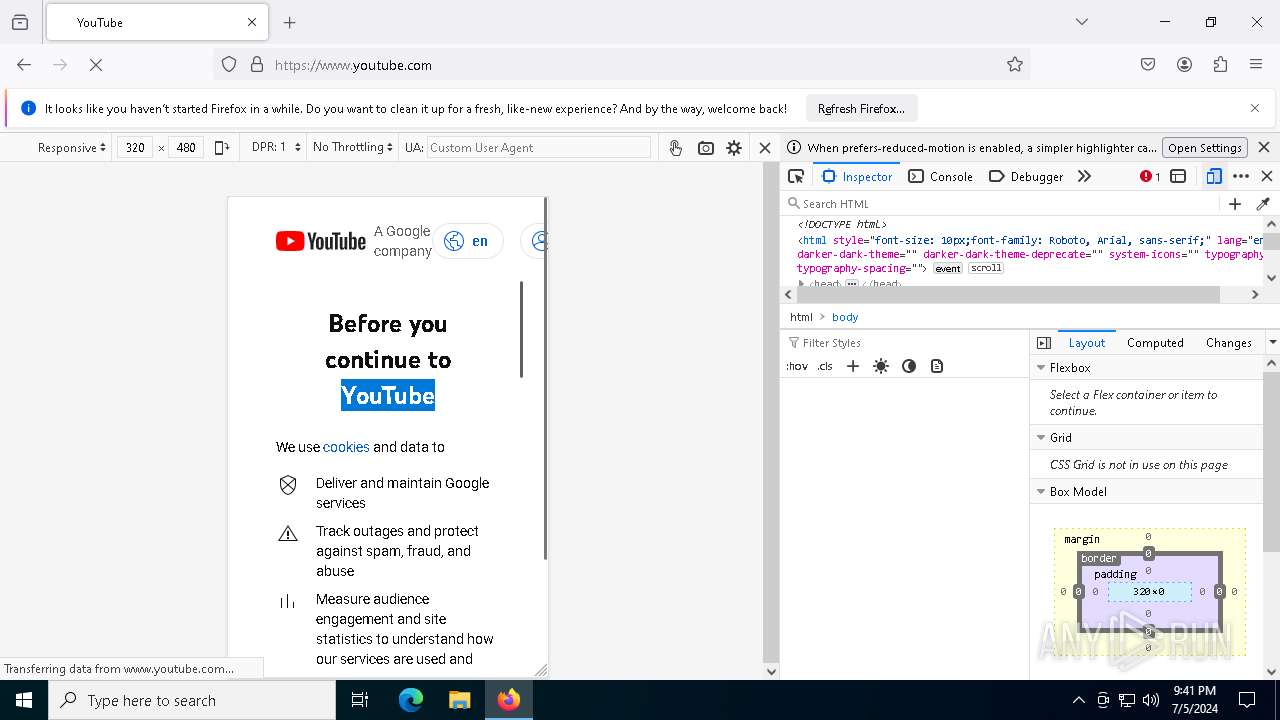Viewport: 1280px width, 720px height.
Task: Click the red error count indicator
Action: pos(1150,176)
